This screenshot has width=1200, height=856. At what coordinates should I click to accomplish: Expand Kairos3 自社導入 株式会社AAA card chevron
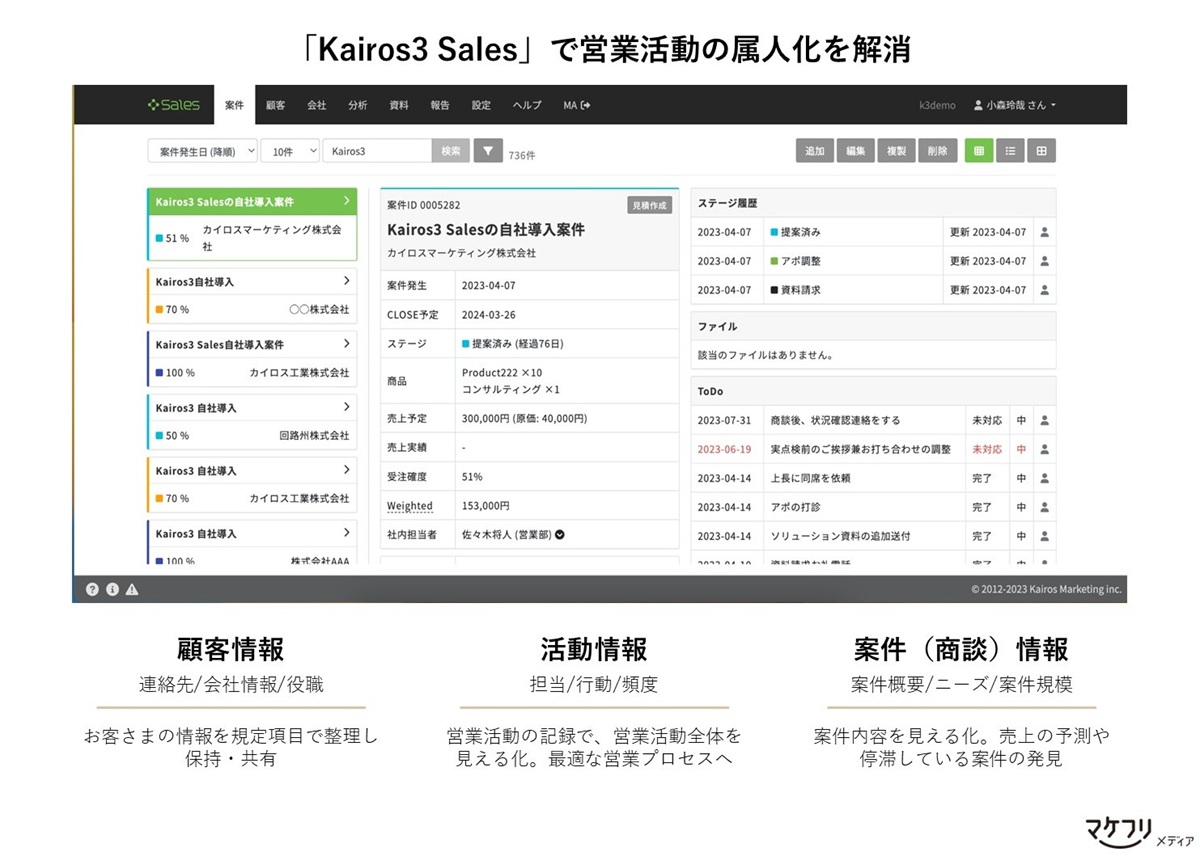pyautogui.click(x=347, y=532)
